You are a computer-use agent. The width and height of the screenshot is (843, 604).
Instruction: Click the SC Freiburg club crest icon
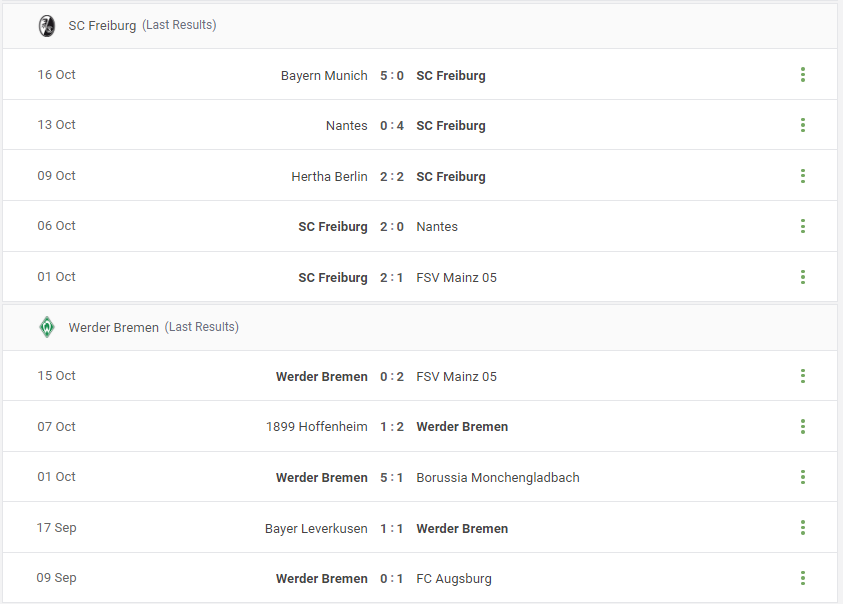47,26
